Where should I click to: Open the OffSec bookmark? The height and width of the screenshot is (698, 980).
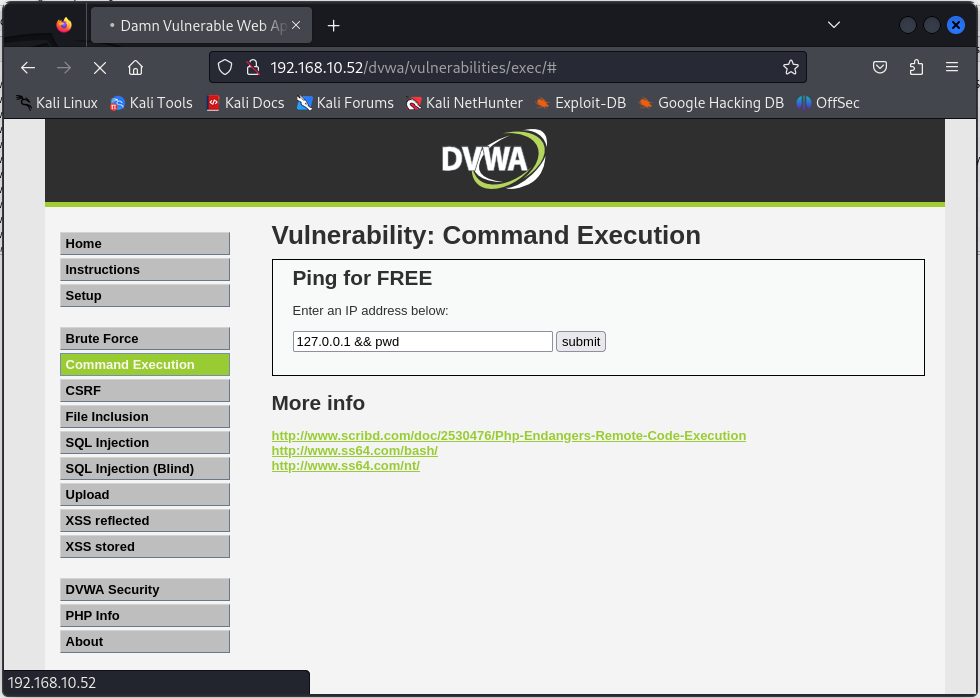tap(828, 102)
